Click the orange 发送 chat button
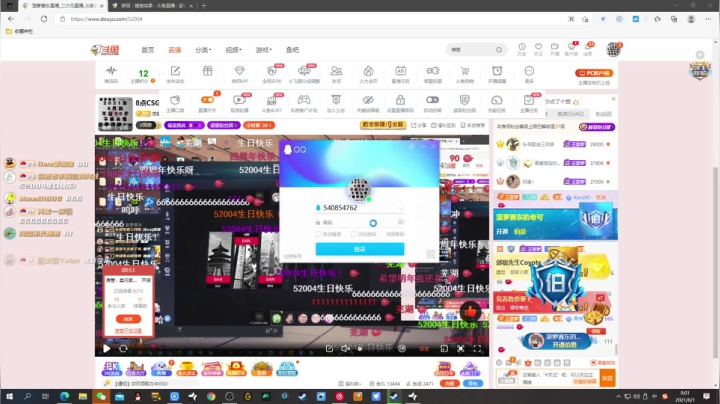The image size is (720, 404). (607, 378)
